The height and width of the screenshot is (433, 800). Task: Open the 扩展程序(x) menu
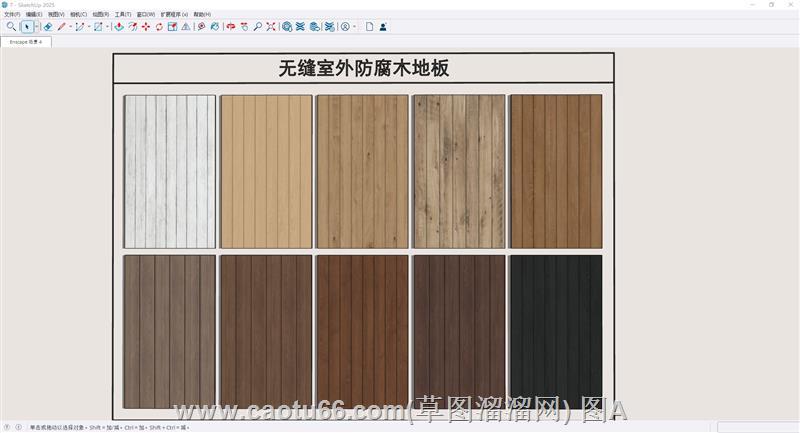(174, 14)
